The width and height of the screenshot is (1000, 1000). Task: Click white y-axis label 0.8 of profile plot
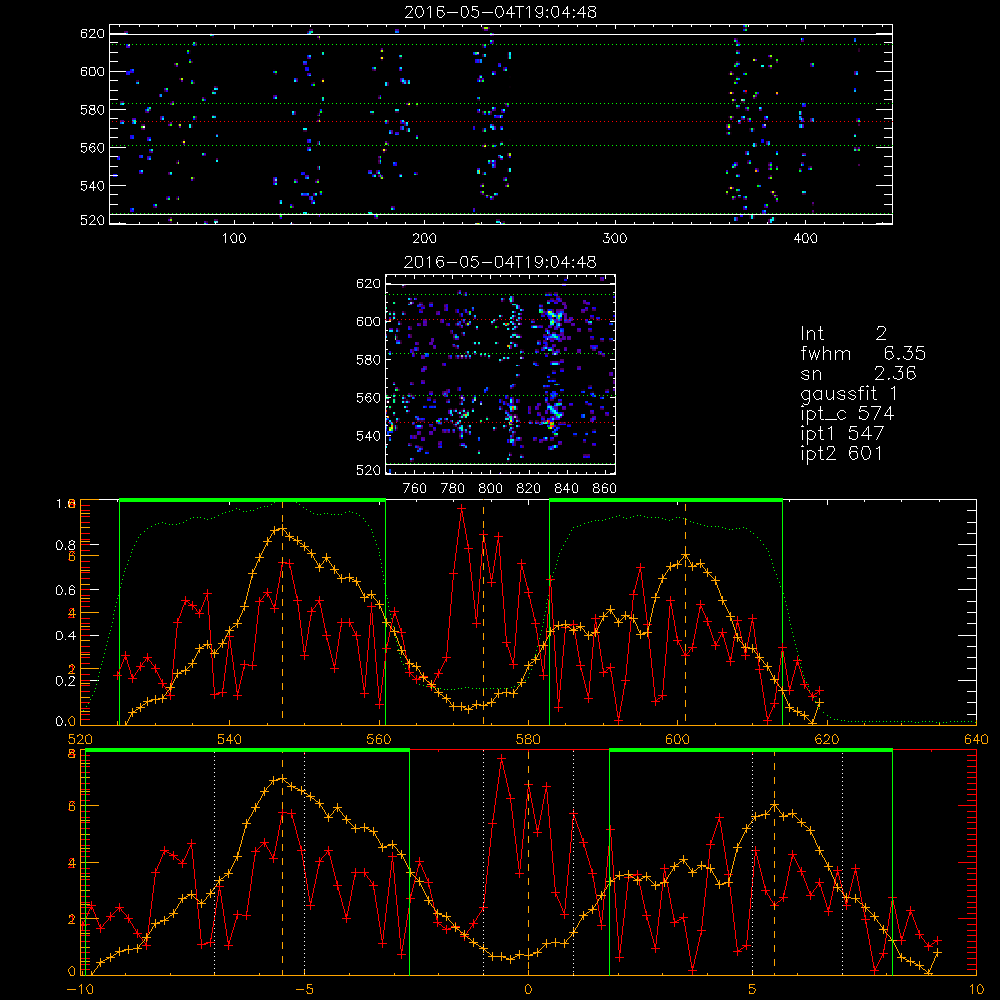[x=65, y=545]
